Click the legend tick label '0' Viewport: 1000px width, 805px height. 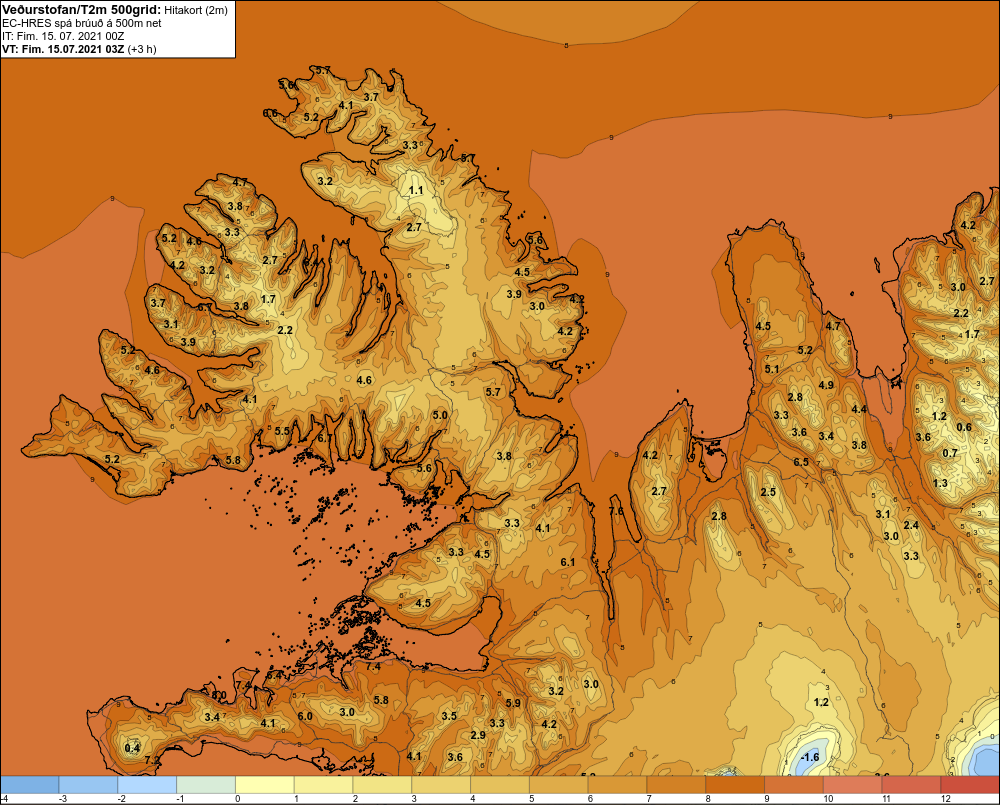[x=238, y=799]
